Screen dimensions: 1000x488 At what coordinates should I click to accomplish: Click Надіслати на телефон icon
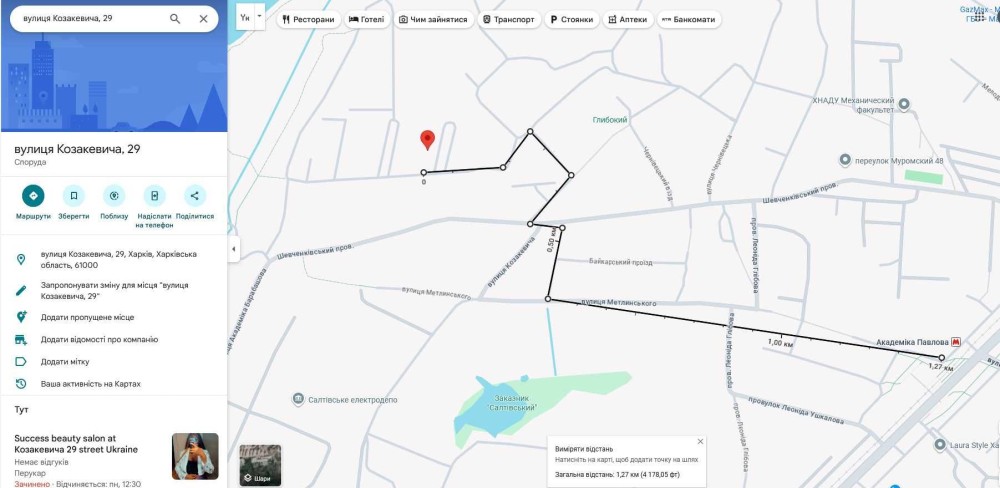point(154,196)
